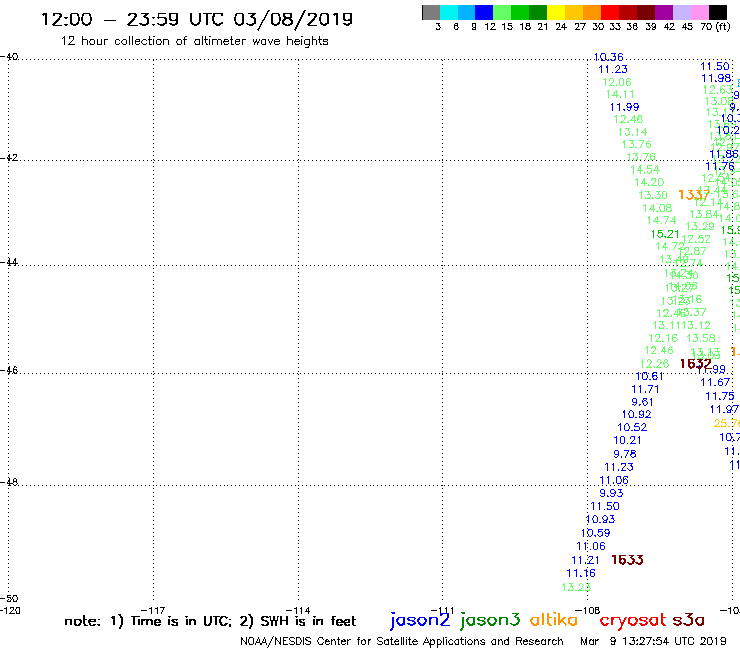Image resolution: width=740 pixels, height=650 pixels.
Task: Click the NOAA/NESDIS Center credit line
Action: pyautogui.click(x=402, y=641)
